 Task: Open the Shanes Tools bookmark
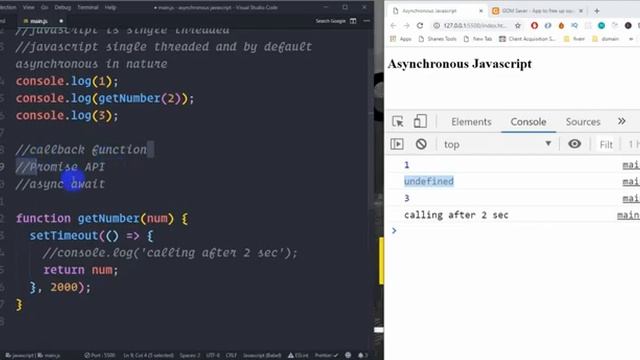coord(437,39)
